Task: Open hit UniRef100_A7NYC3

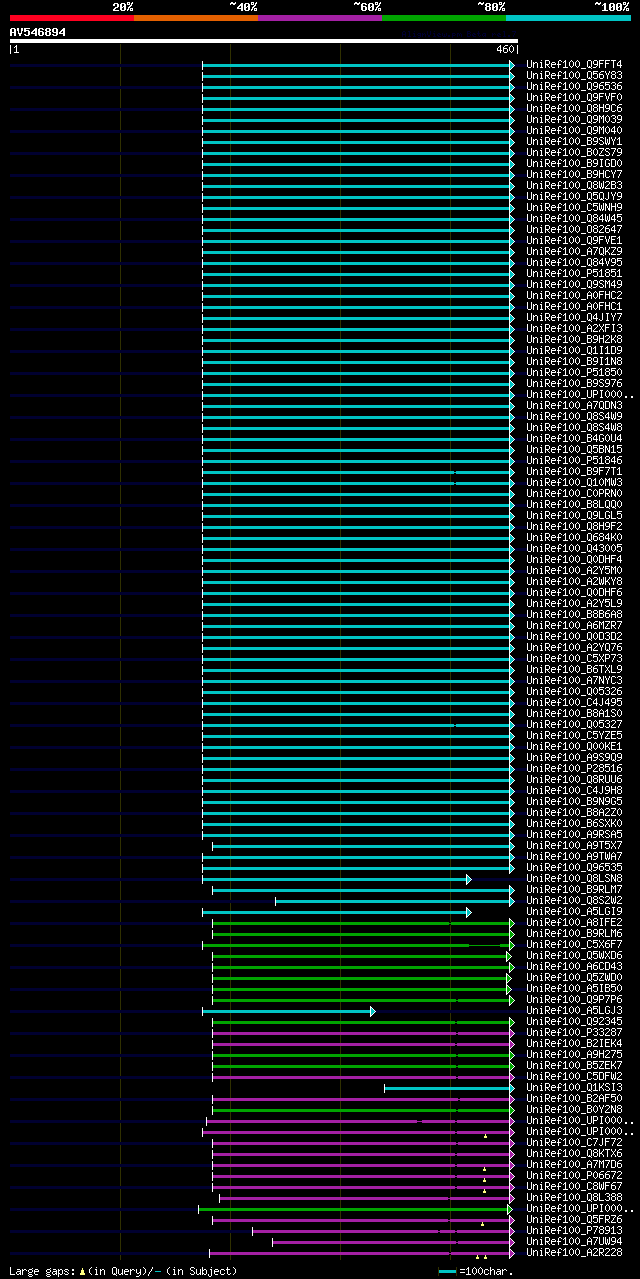Action: pyautogui.click(x=574, y=680)
